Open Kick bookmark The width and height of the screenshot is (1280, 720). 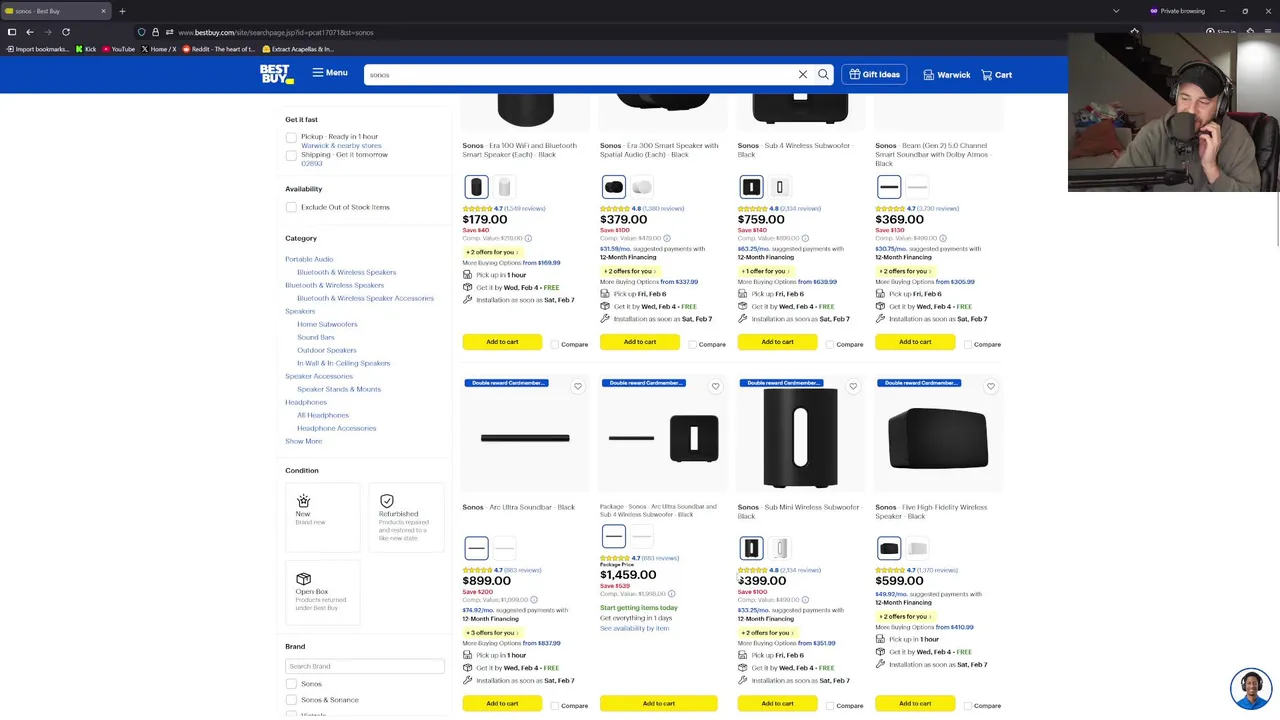click(86, 49)
